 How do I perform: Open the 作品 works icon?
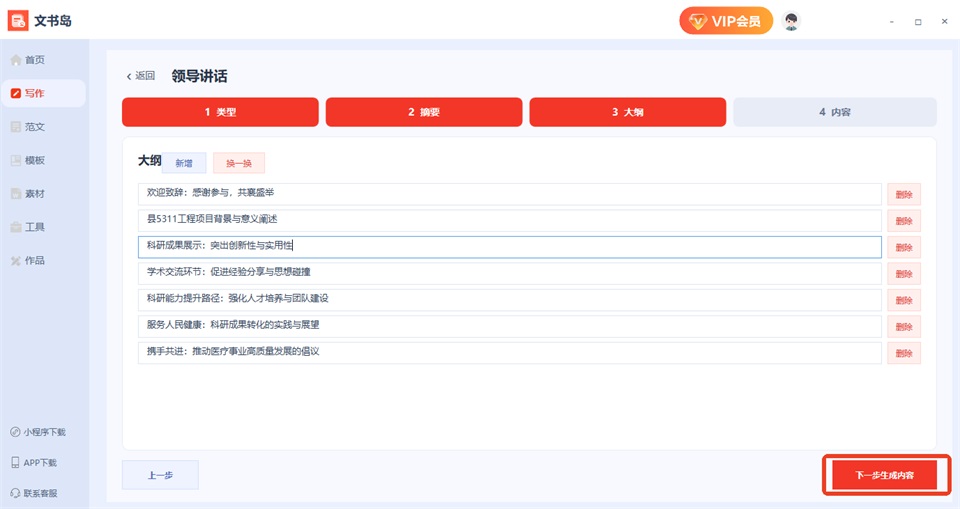click(x=16, y=261)
